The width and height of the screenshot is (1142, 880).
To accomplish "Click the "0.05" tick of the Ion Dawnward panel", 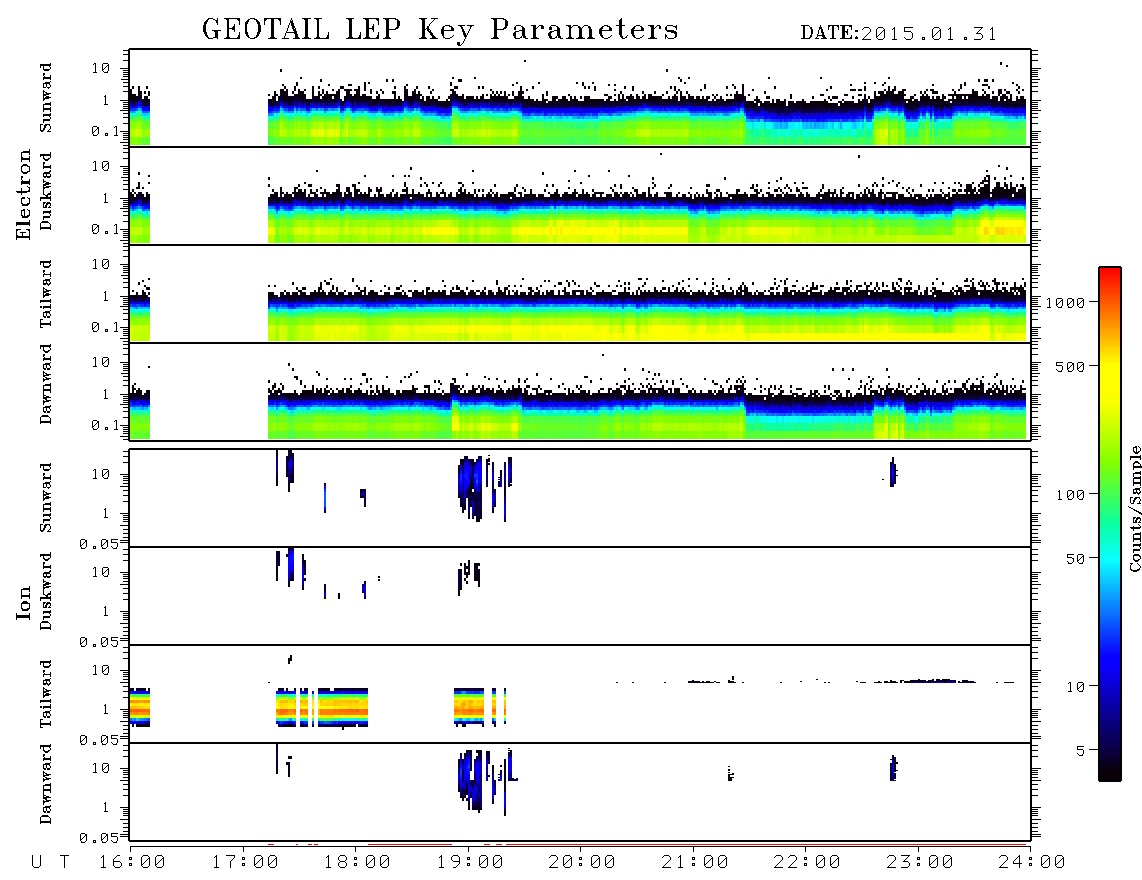I will click(x=99, y=838).
